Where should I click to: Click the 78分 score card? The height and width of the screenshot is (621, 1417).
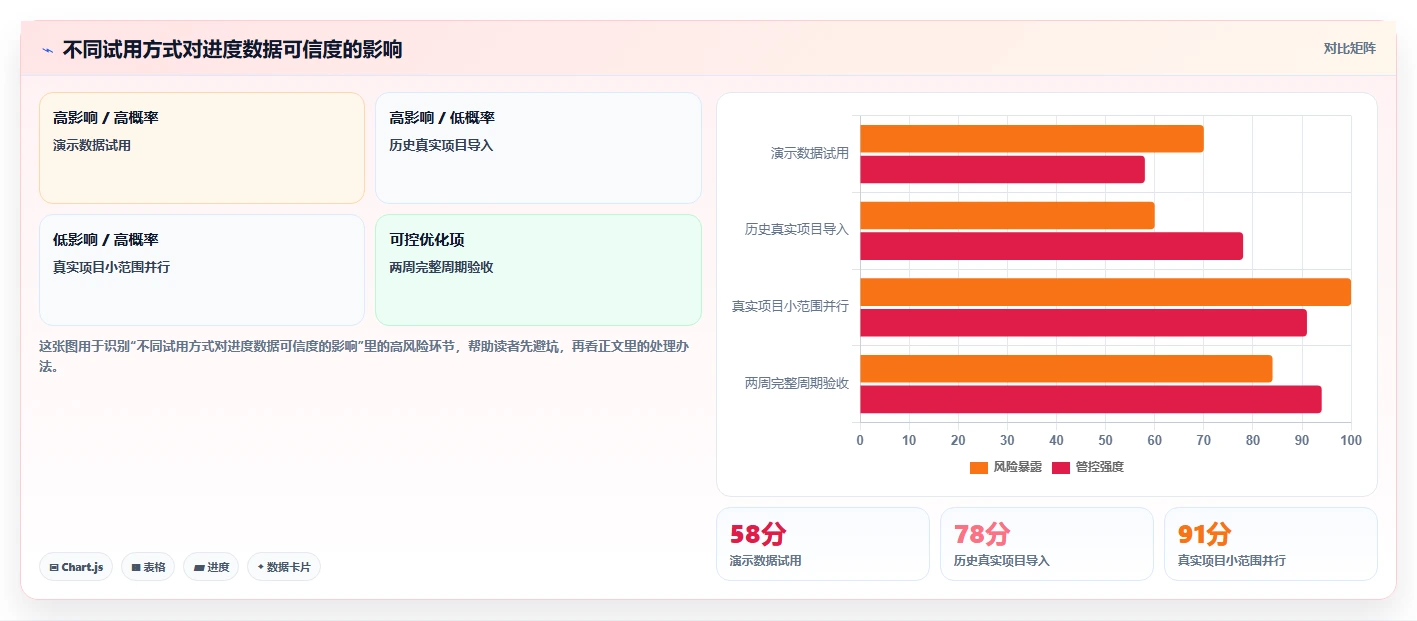(1047, 544)
